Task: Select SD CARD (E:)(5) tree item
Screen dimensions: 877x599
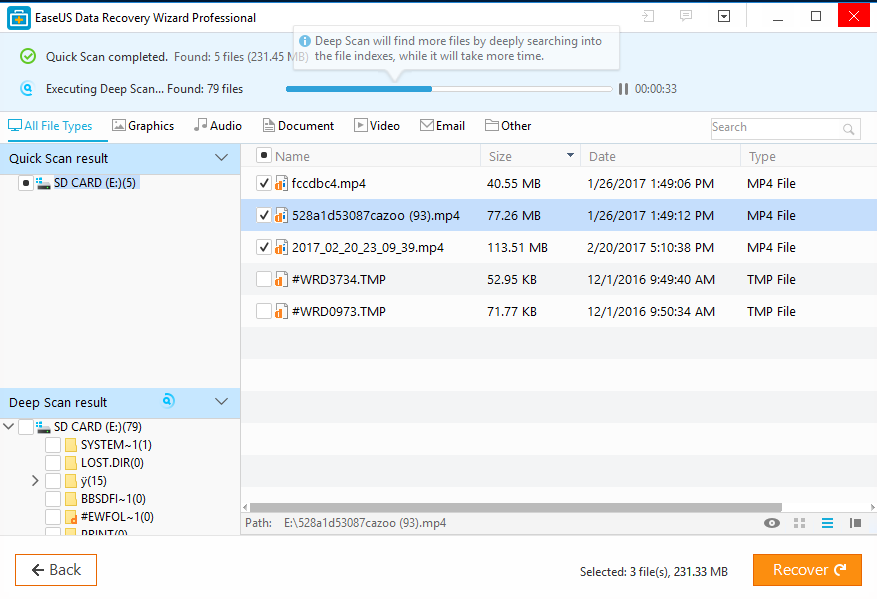Action: click(95, 183)
